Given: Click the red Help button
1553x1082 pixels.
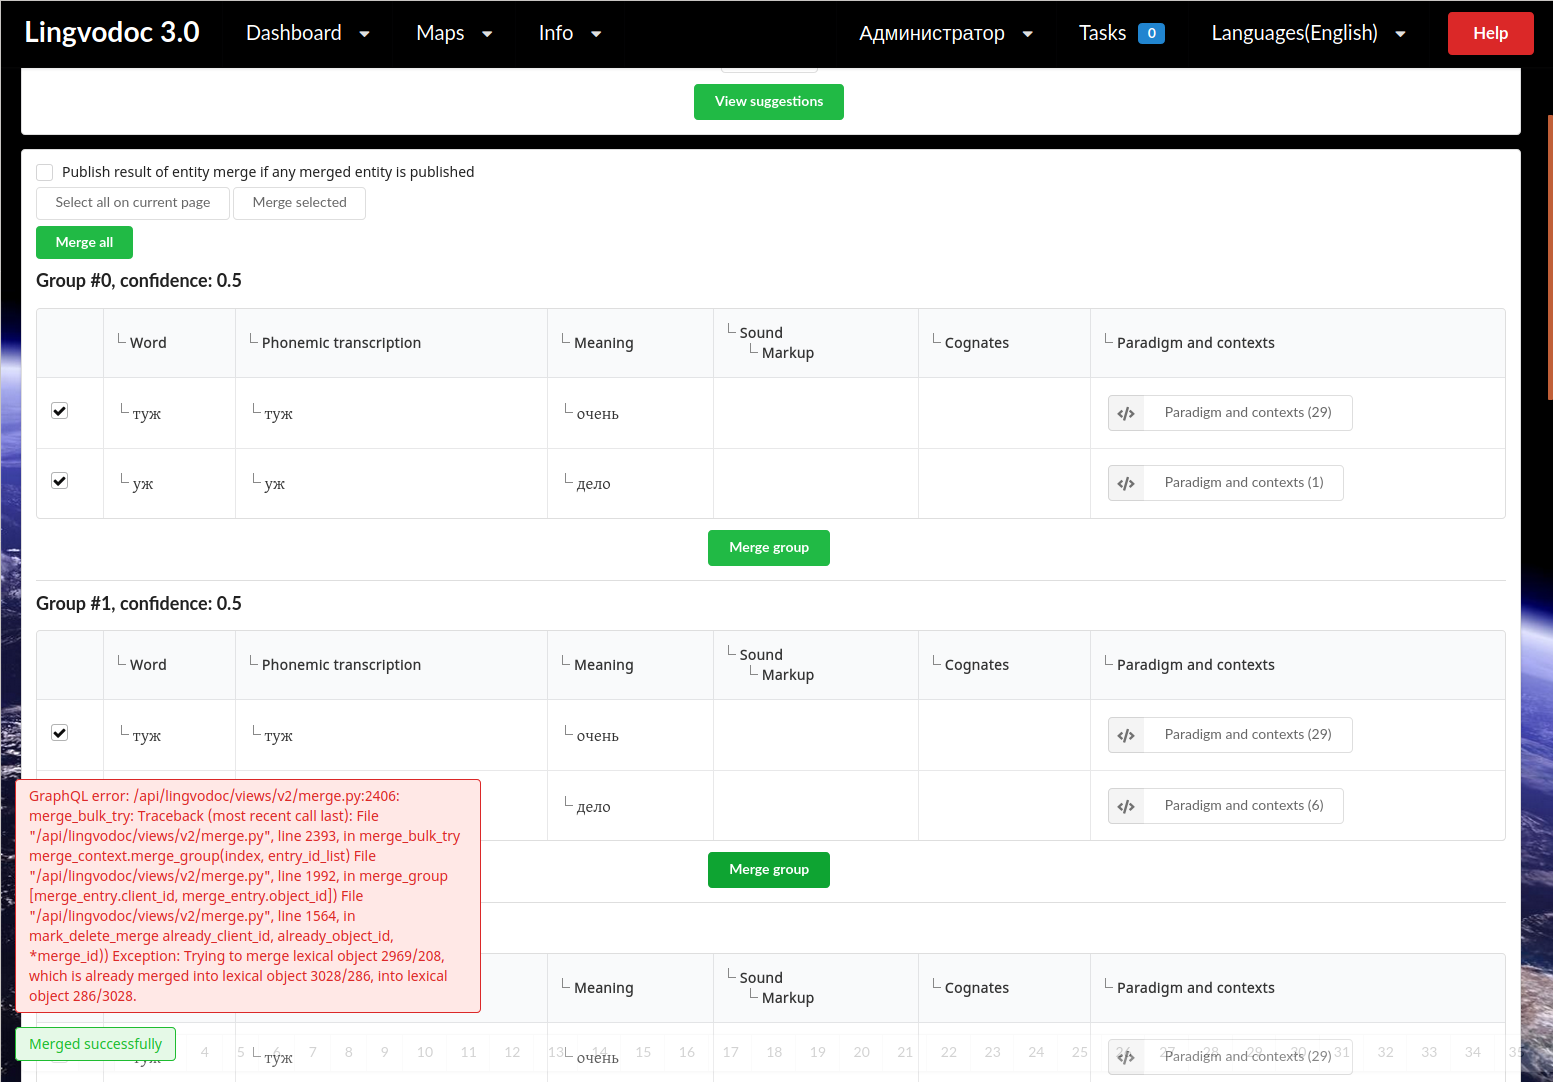Looking at the screenshot, I should point(1490,33).
